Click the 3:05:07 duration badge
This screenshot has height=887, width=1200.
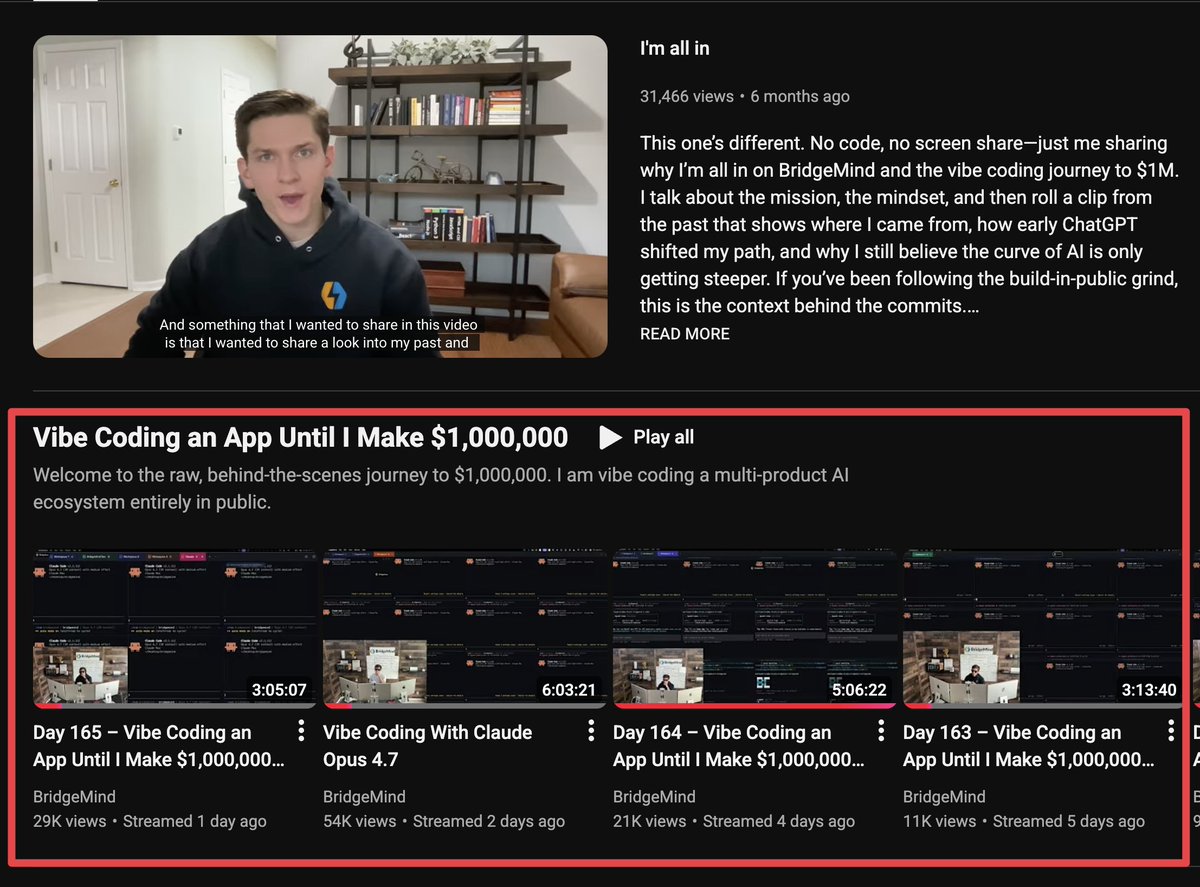click(x=279, y=690)
